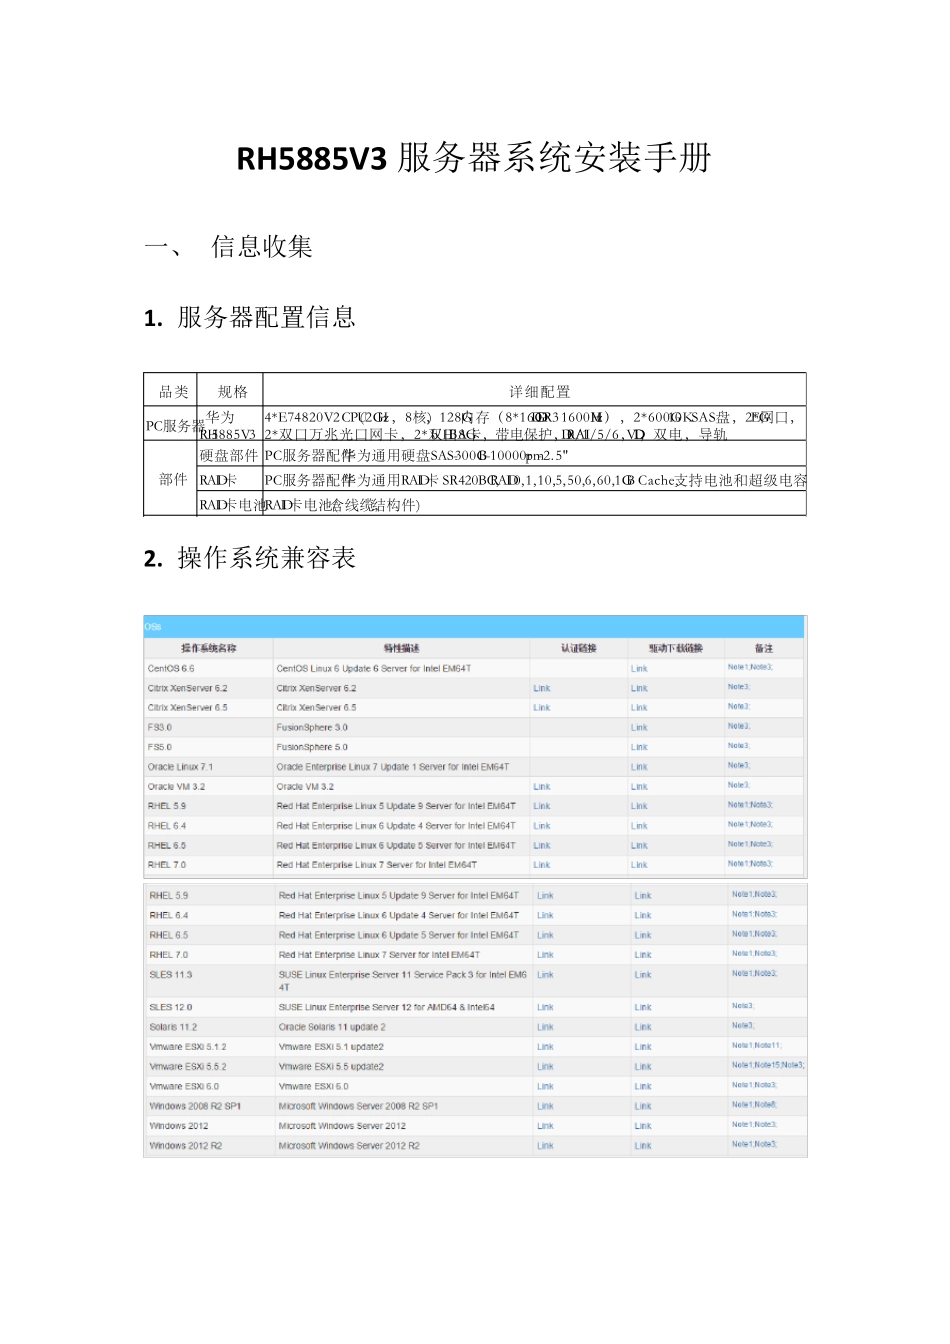Click the Oracle Solaris 11 update 2 description
This screenshot has width=950, height=1344.
point(332,1027)
